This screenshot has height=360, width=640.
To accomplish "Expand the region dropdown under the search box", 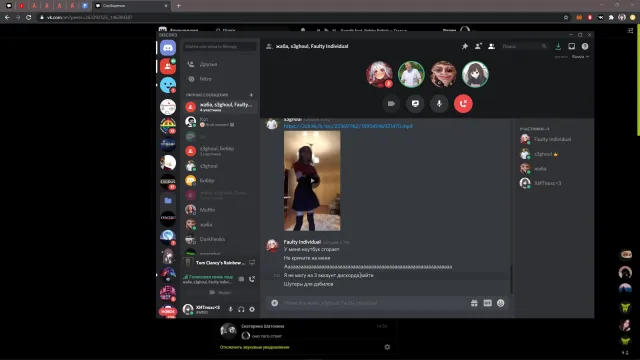I will tap(580, 57).
